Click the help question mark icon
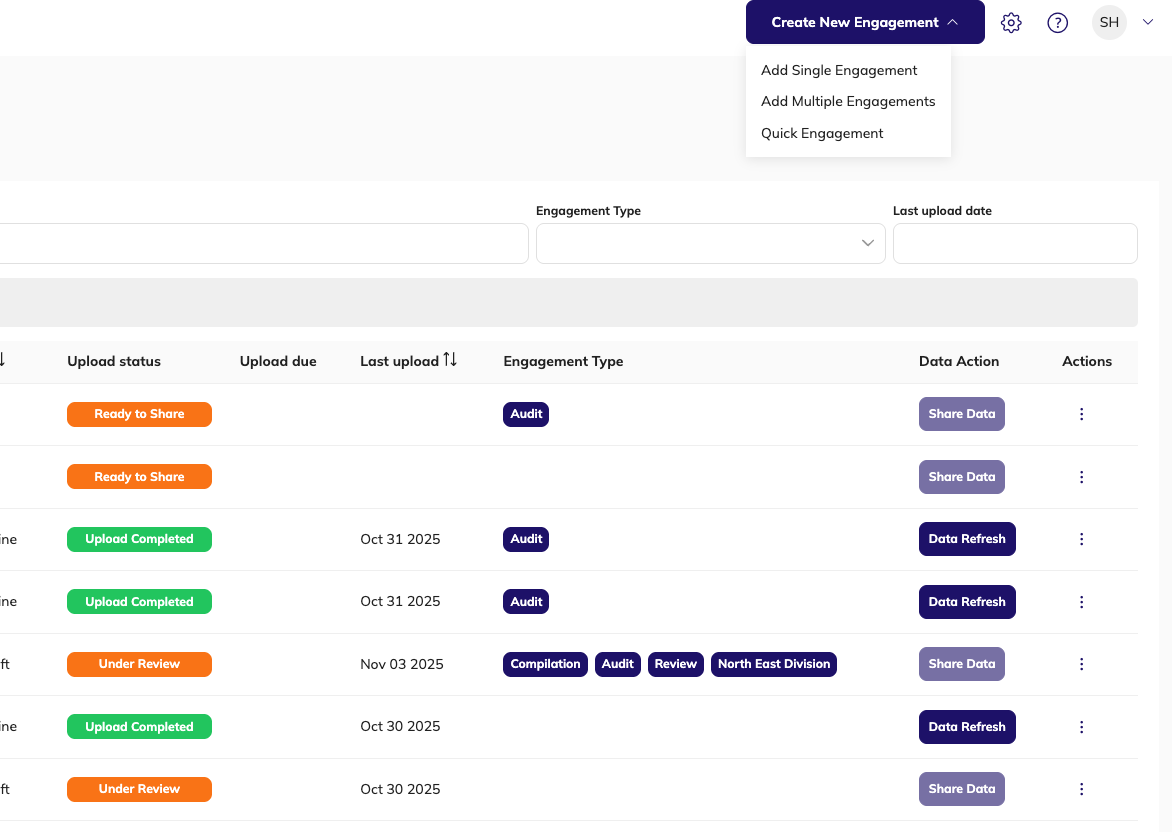The width and height of the screenshot is (1172, 832). point(1057,23)
